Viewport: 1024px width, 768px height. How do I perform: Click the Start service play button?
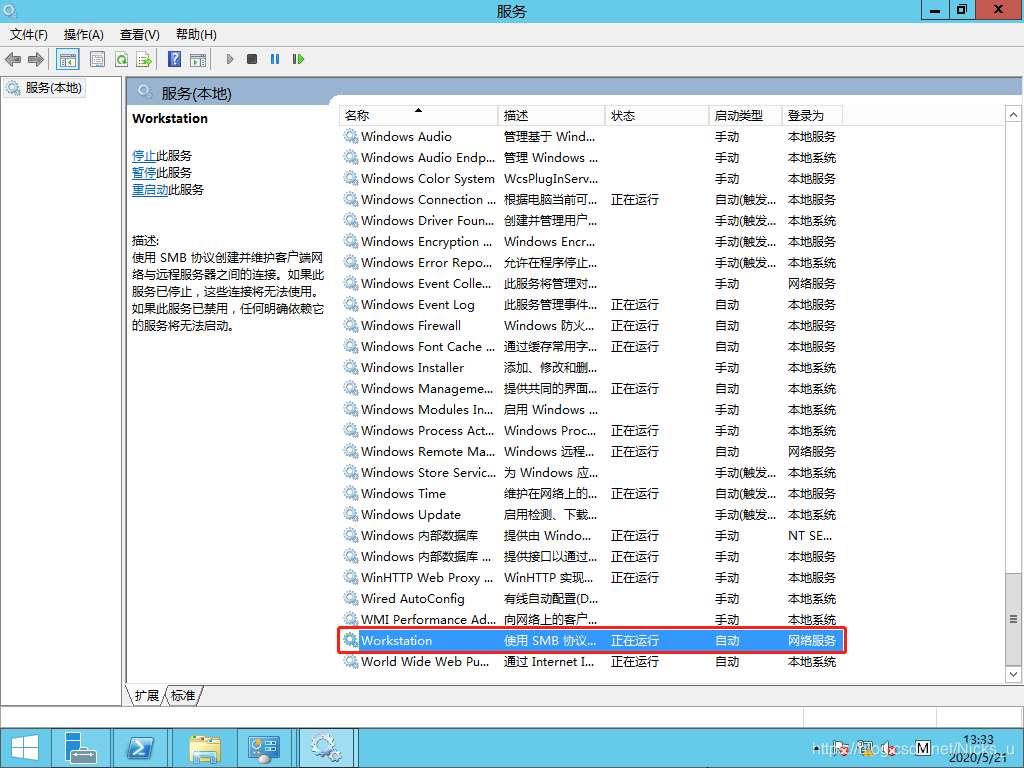[x=230, y=59]
